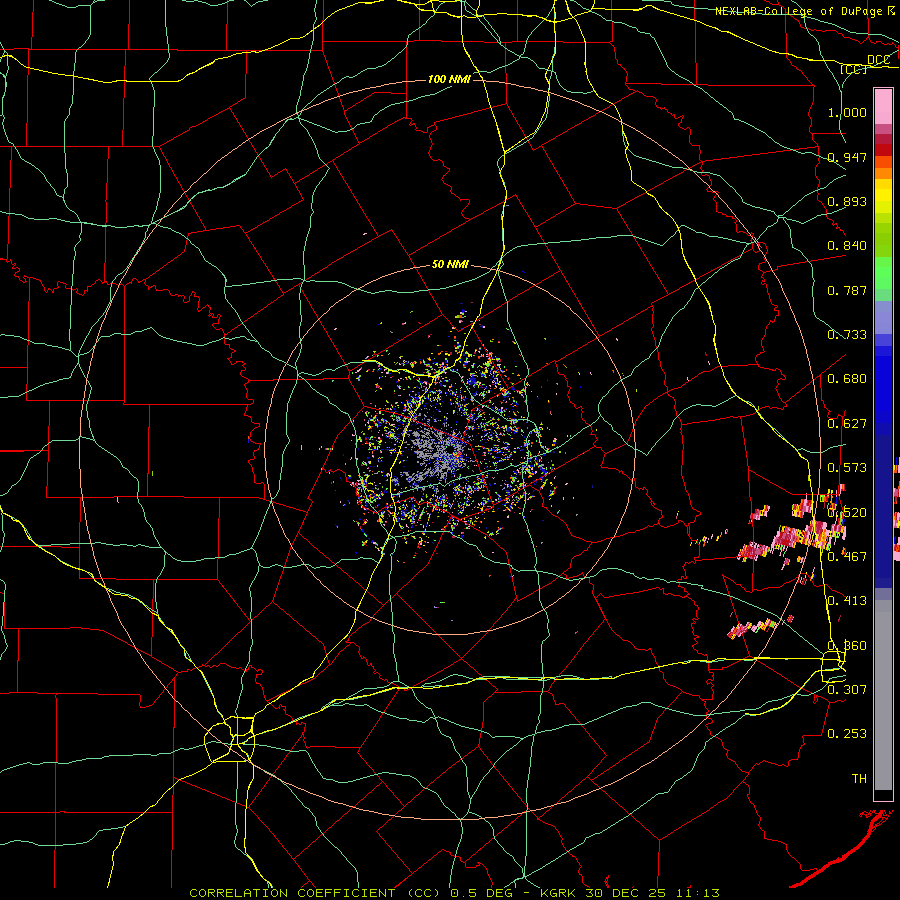900x900 pixels.
Task: Click the DCC product code label
Action: [x=878, y=60]
